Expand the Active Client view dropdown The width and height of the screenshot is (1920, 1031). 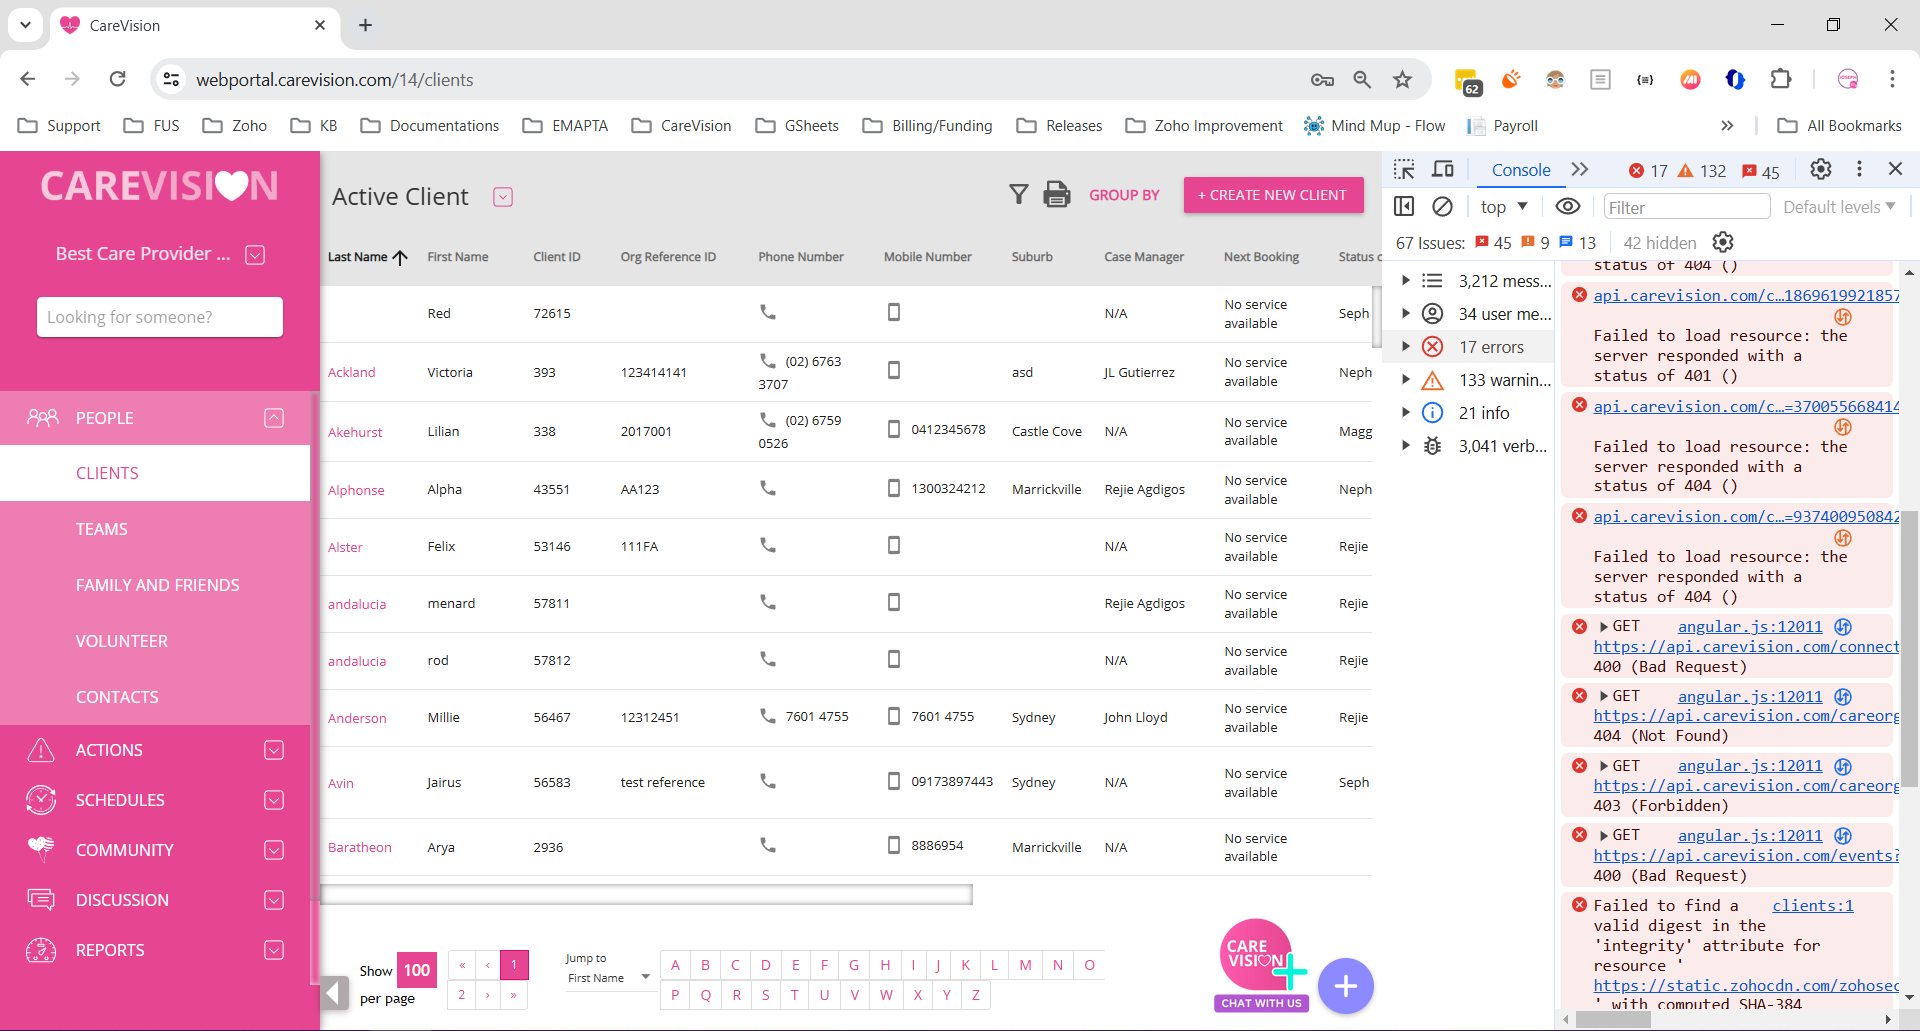tap(503, 197)
